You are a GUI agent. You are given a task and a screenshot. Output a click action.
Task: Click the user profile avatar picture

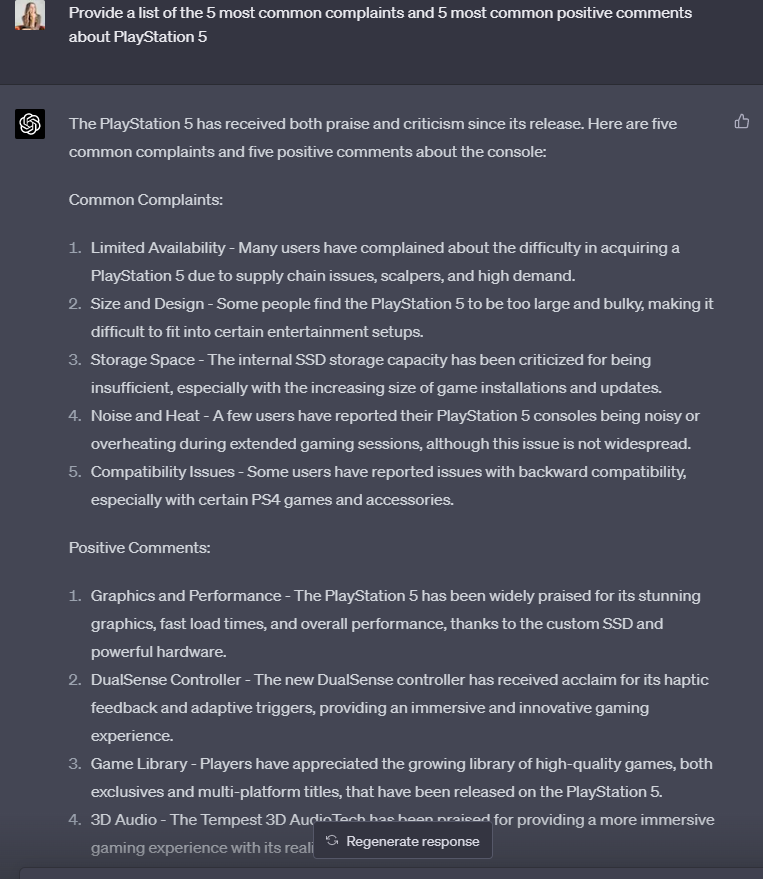pyautogui.click(x=30, y=15)
